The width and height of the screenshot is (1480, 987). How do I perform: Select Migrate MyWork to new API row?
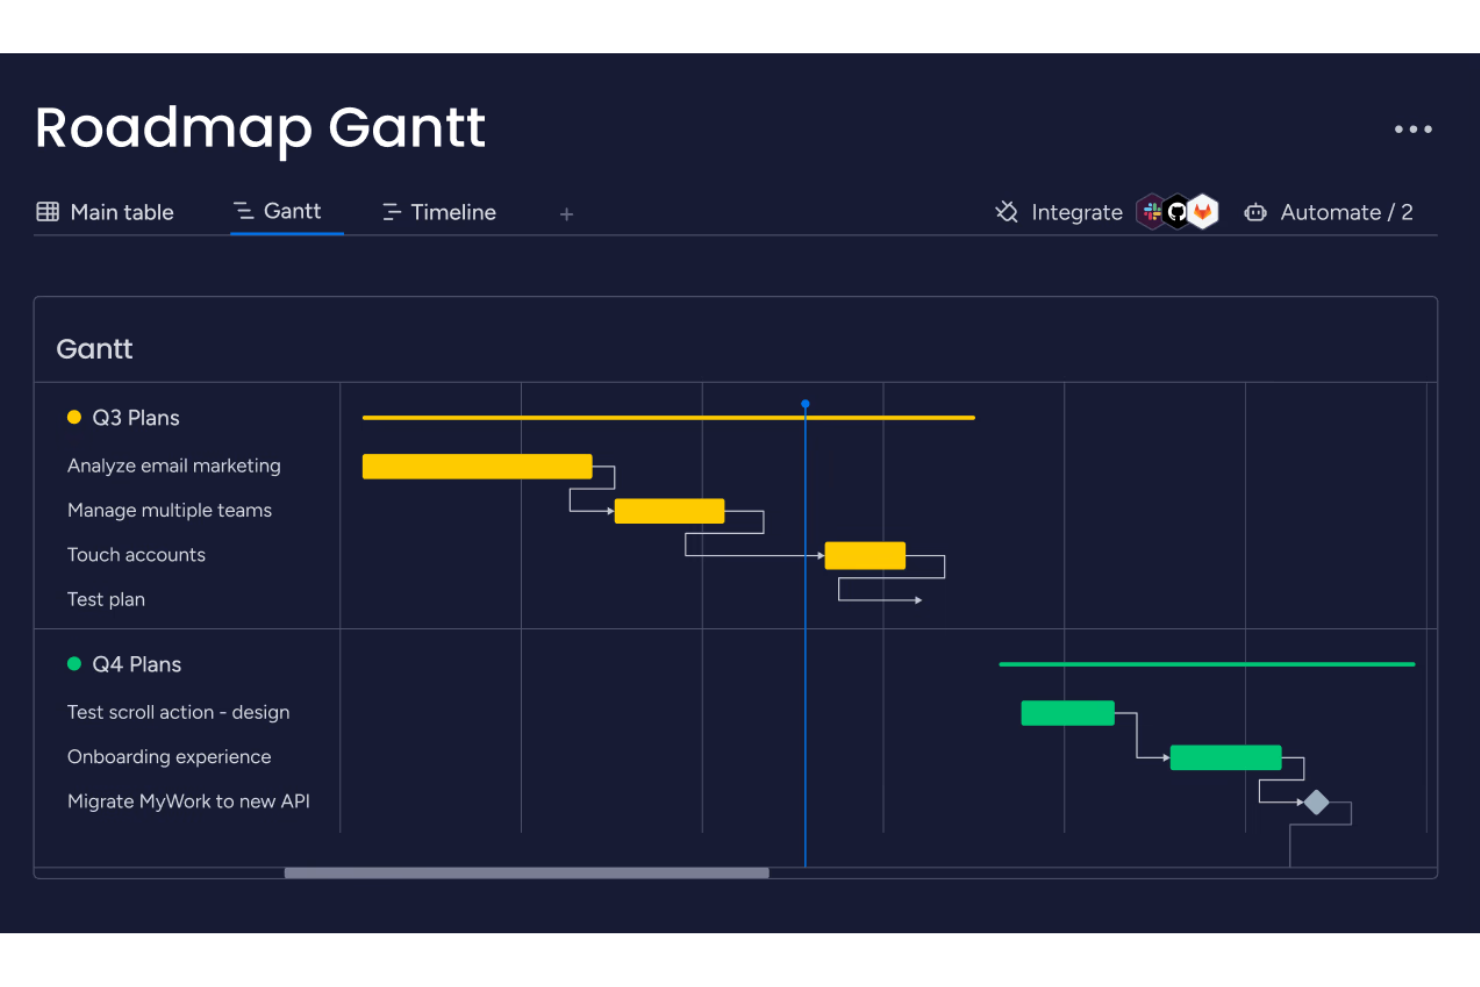(188, 801)
